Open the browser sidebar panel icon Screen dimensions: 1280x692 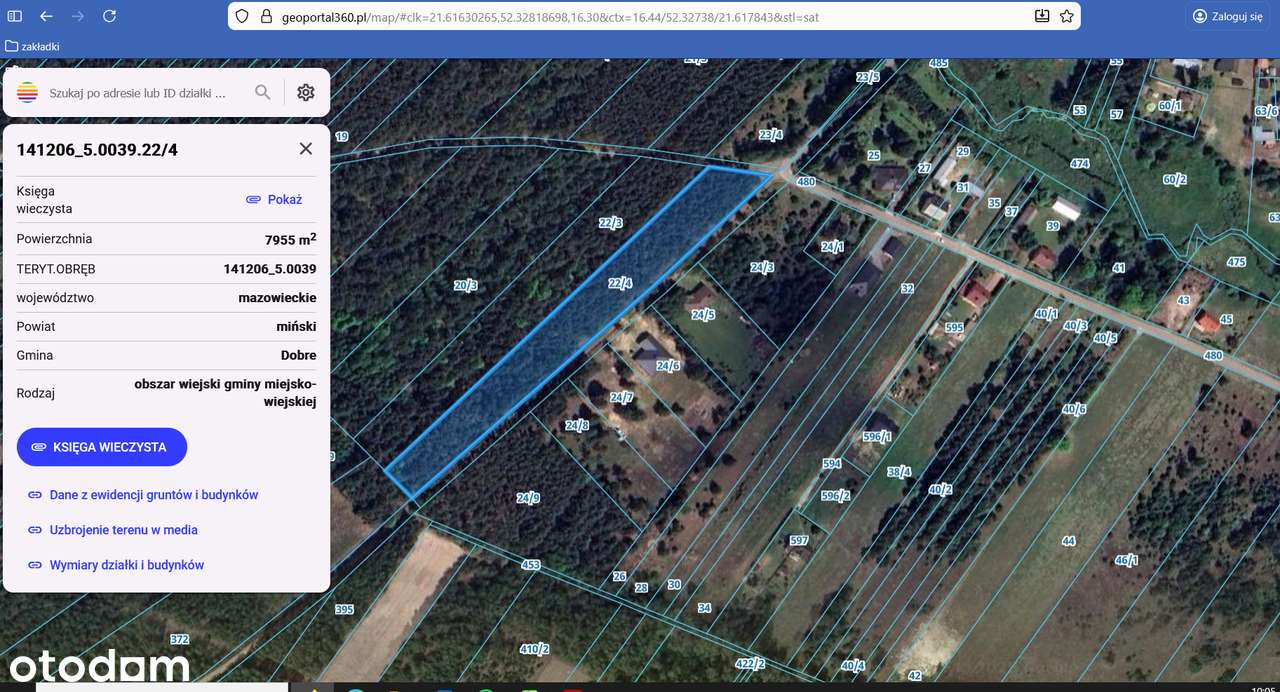click(15, 16)
